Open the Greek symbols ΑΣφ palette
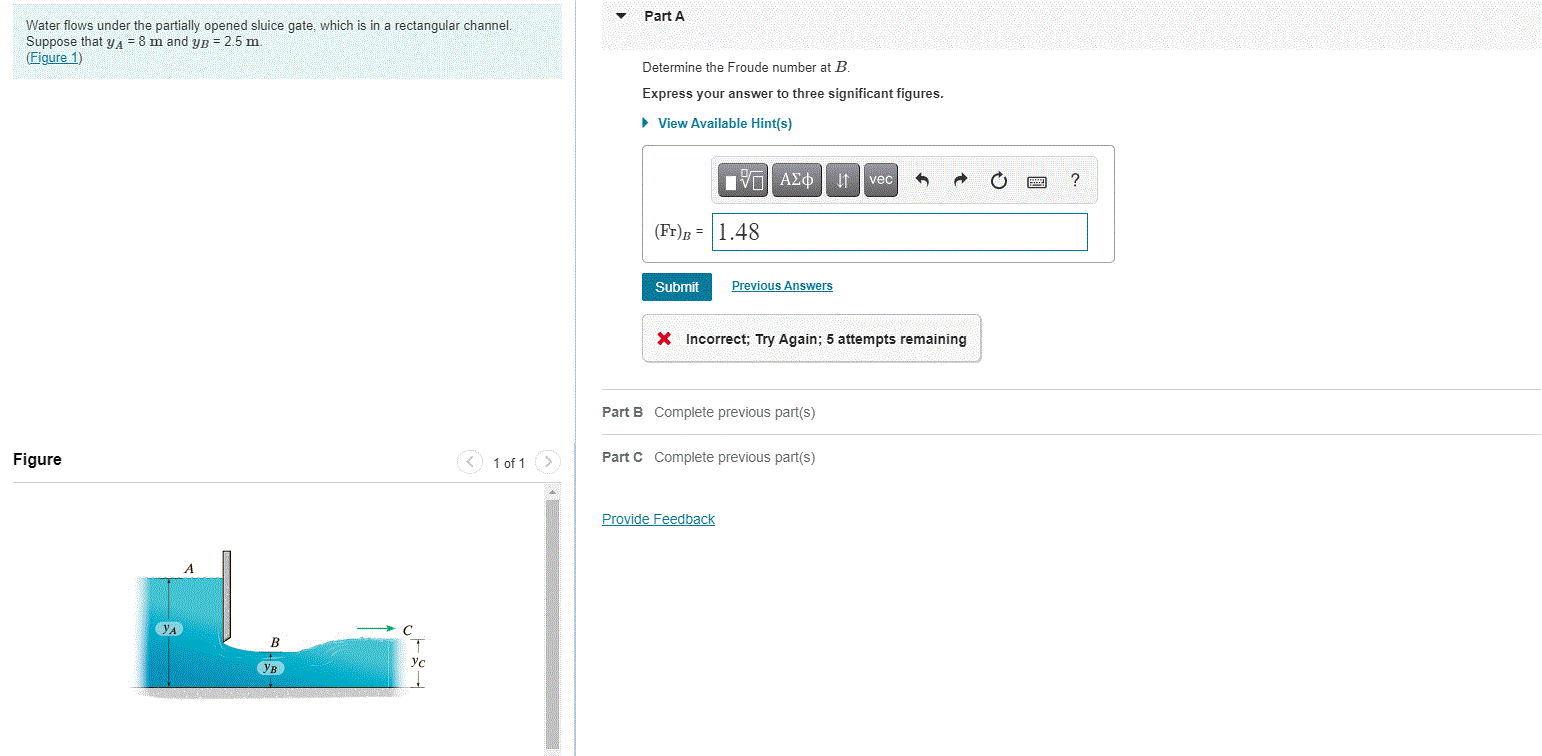This screenshot has width=1542, height=756. coord(797,180)
